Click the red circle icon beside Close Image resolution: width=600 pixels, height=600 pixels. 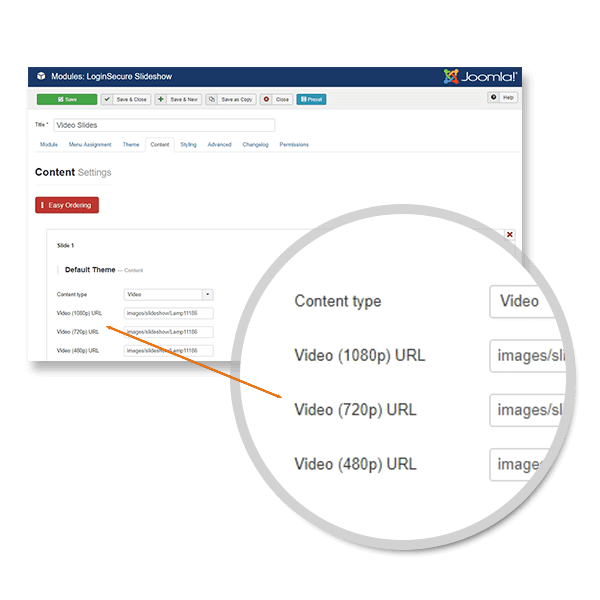click(x=266, y=99)
